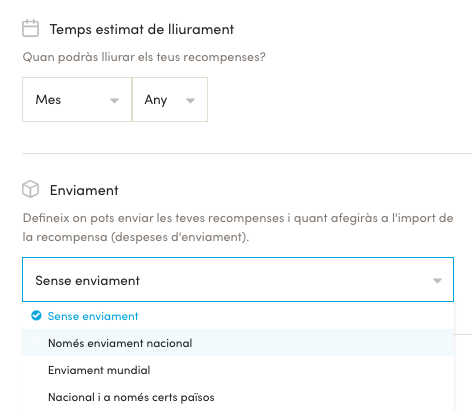
Task: Click the Enviament section heading
Action: point(84,190)
